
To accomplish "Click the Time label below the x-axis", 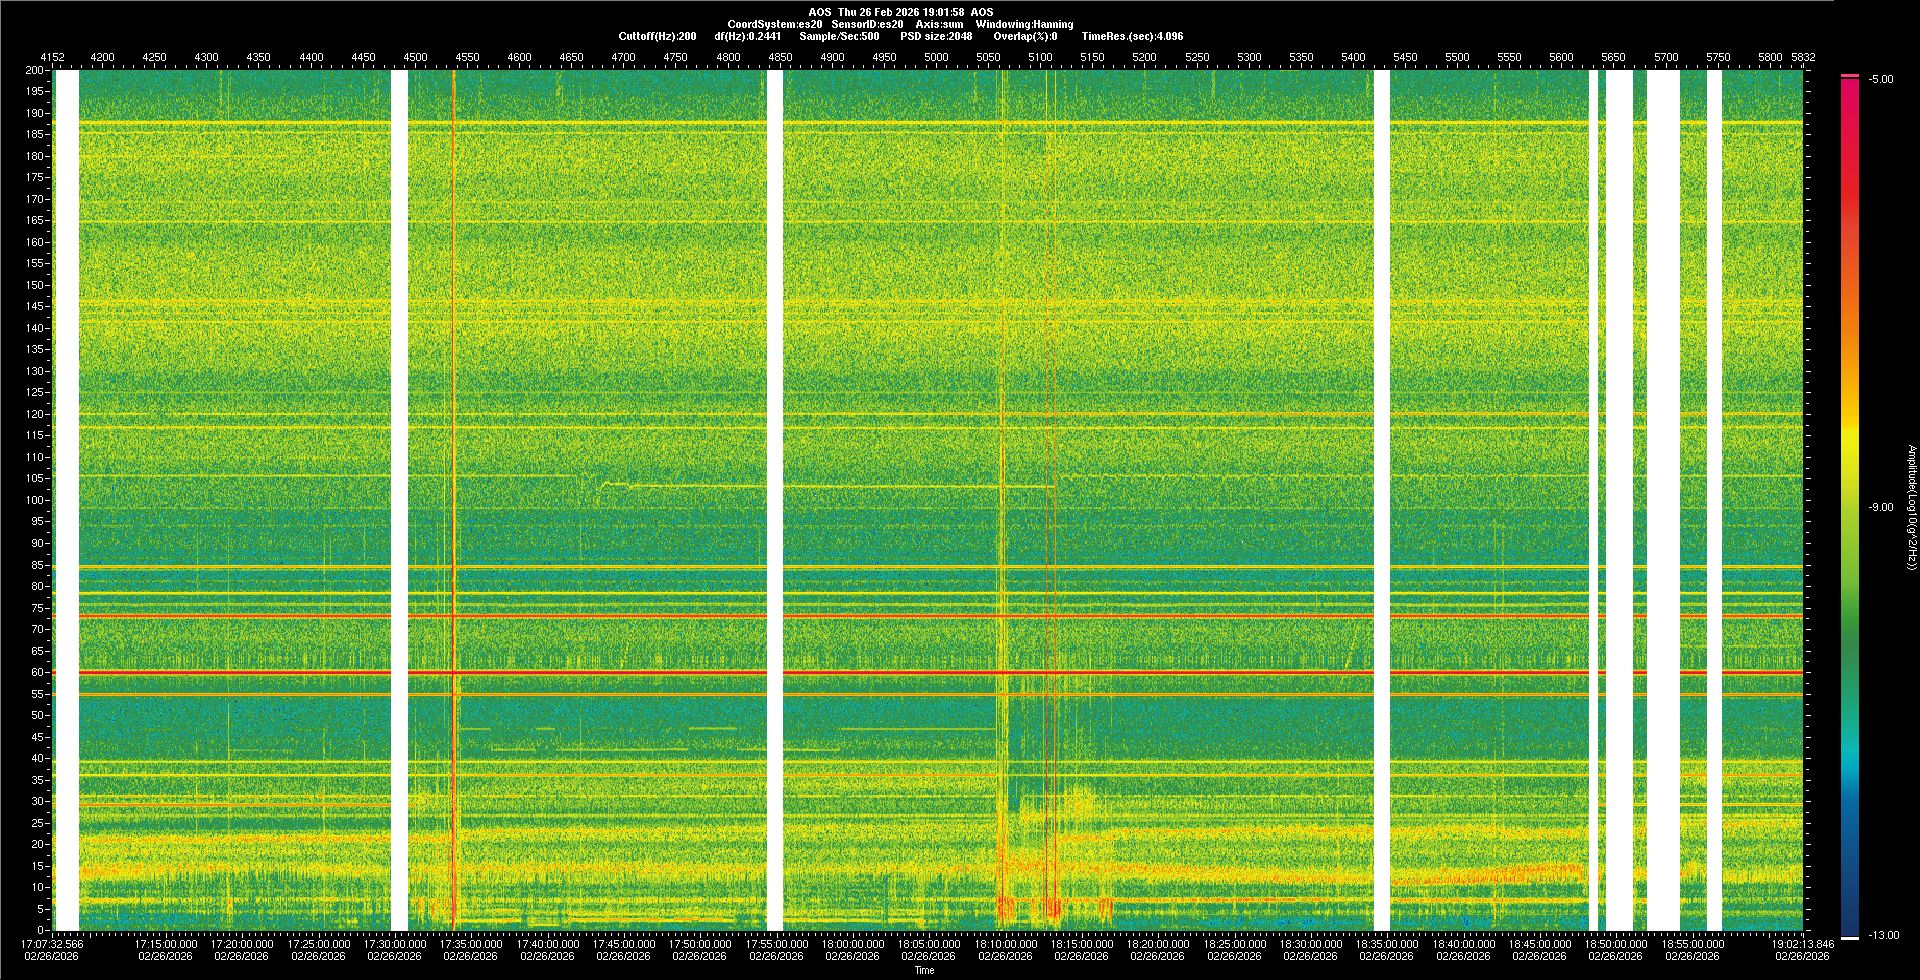I will (924, 970).
